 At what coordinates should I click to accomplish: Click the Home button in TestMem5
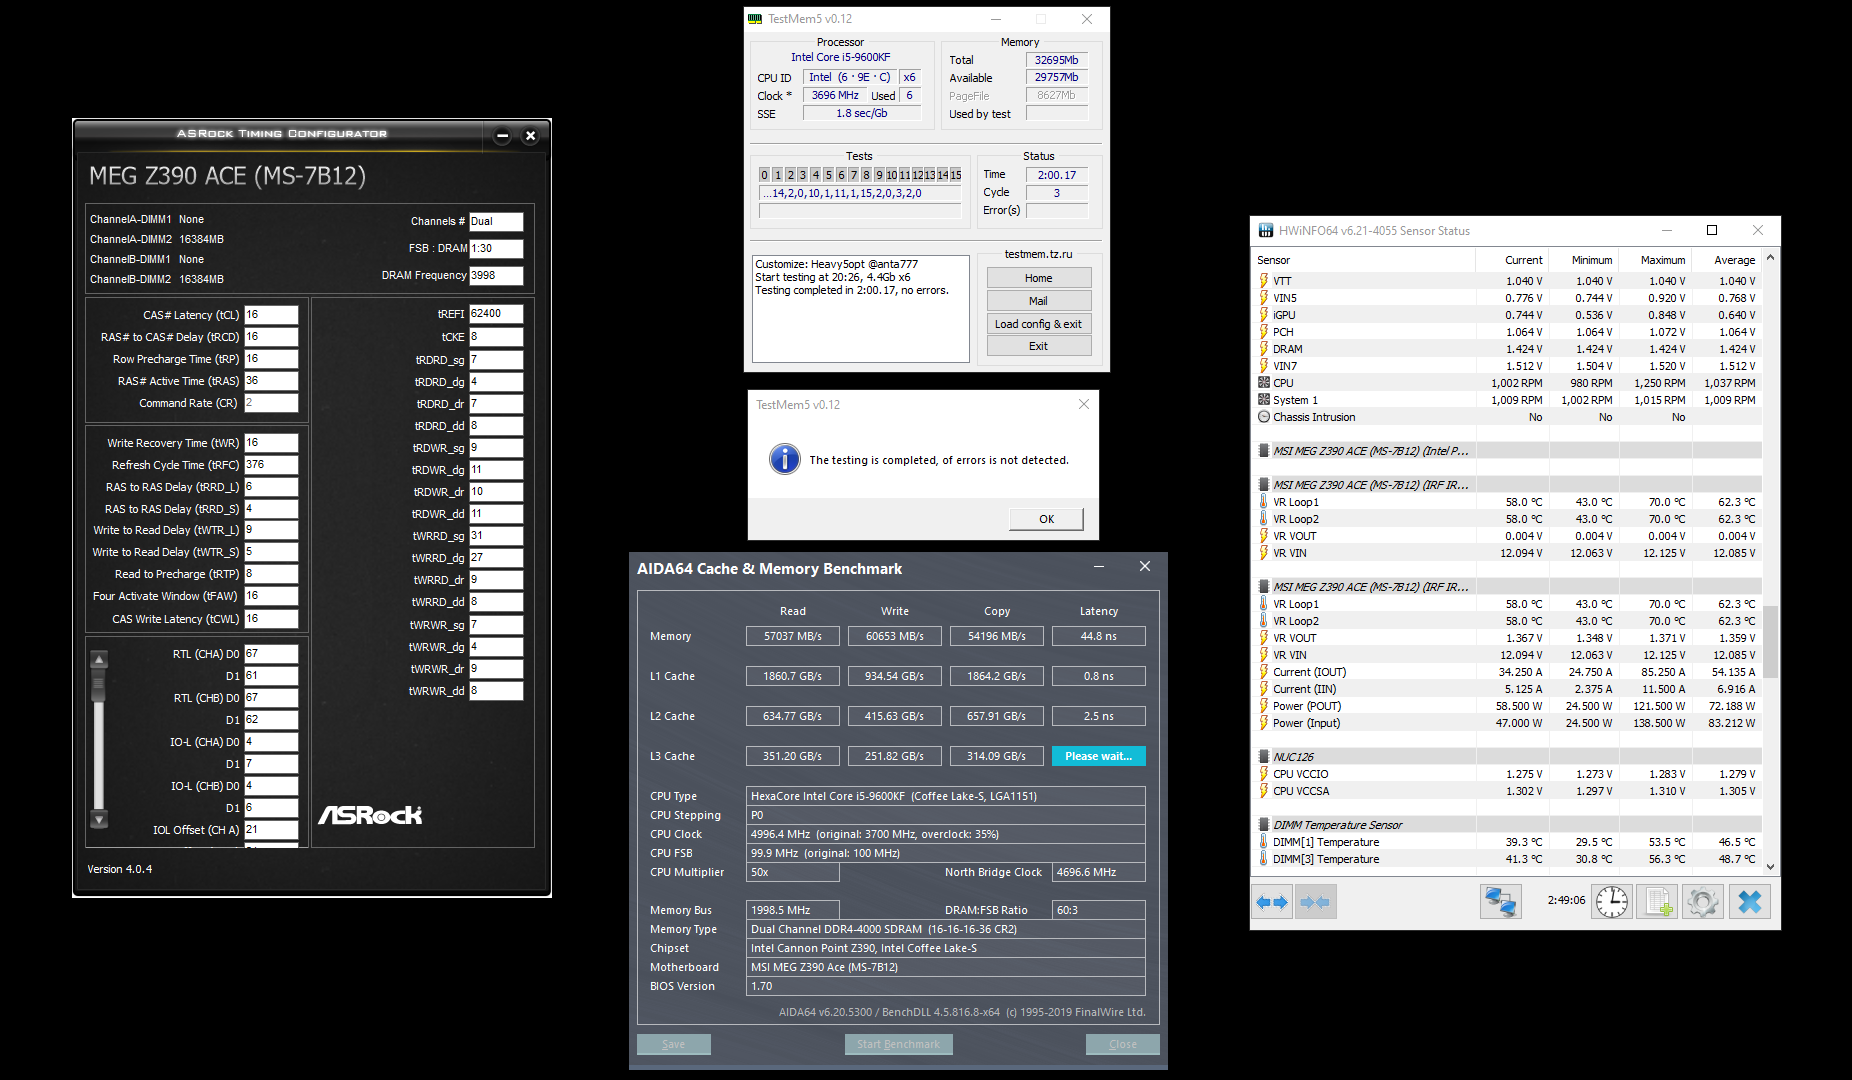[1039, 278]
